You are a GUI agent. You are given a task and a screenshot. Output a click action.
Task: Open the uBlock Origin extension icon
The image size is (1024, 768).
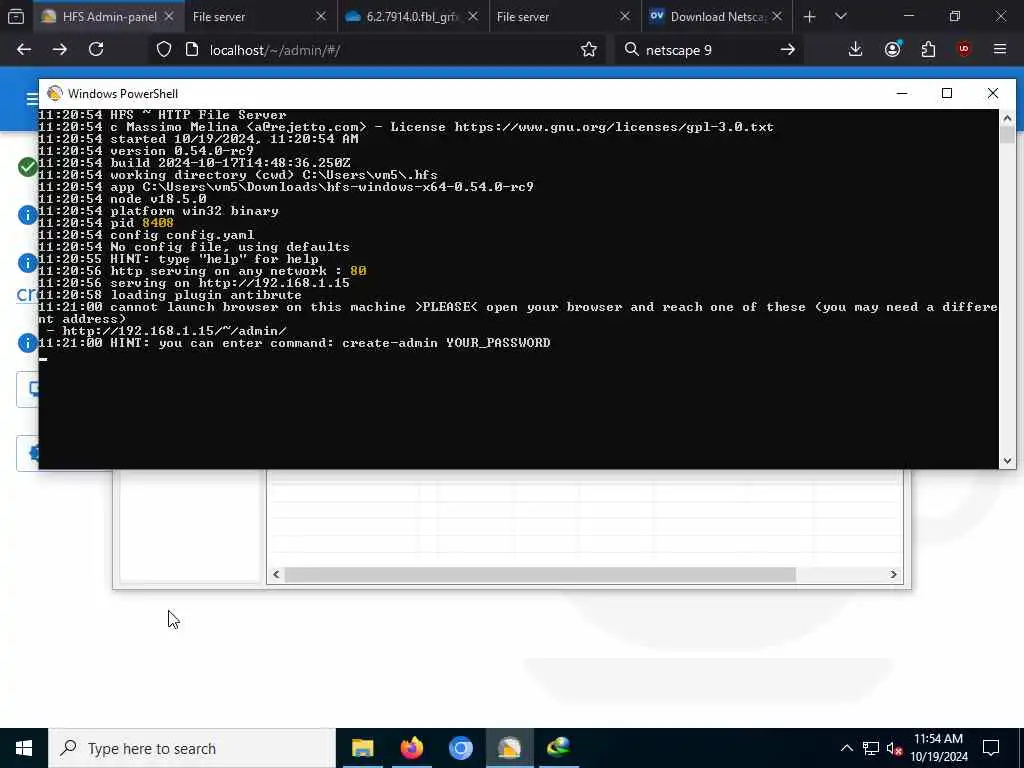(x=964, y=50)
